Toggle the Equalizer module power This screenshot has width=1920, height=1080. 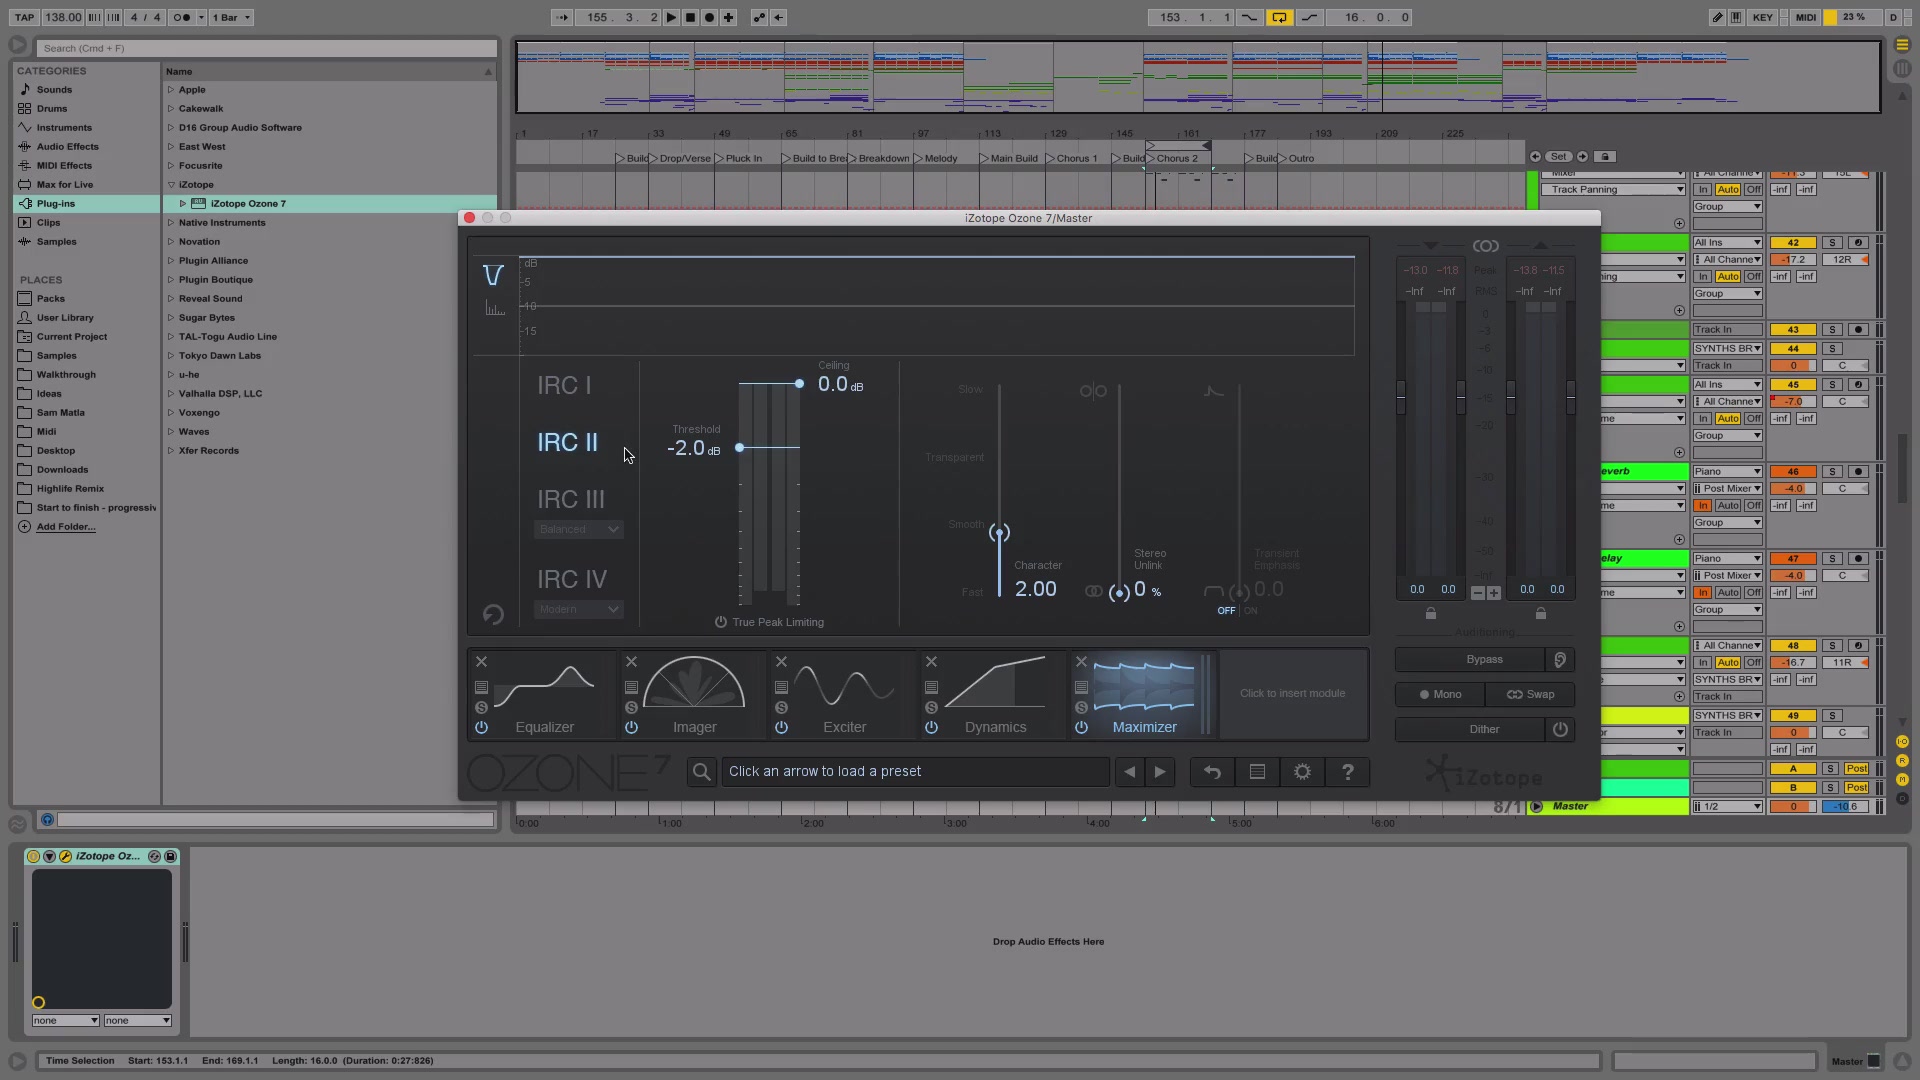click(481, 728)
